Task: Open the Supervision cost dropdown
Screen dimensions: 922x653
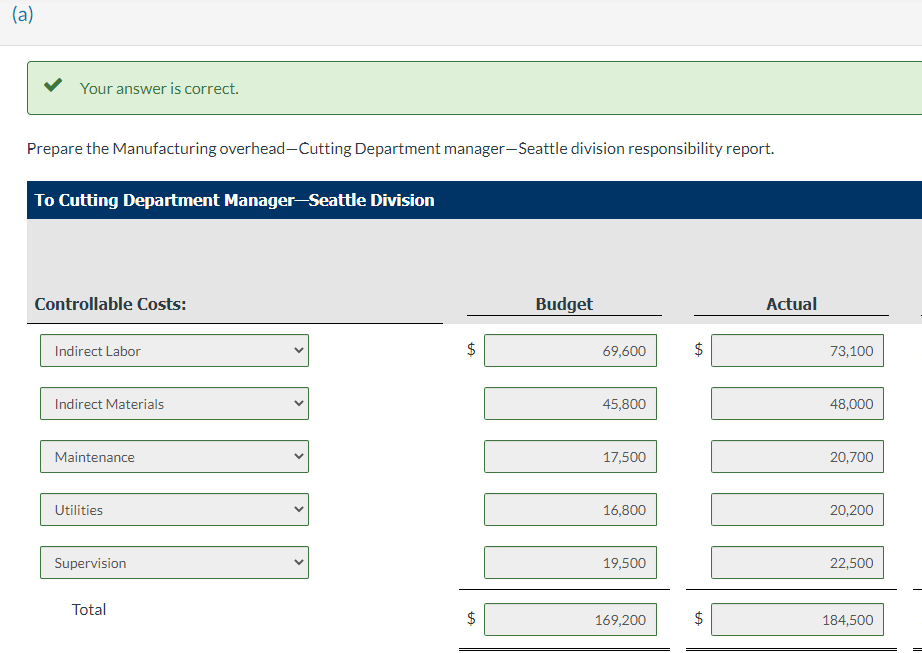Action: tap(174, 562)
